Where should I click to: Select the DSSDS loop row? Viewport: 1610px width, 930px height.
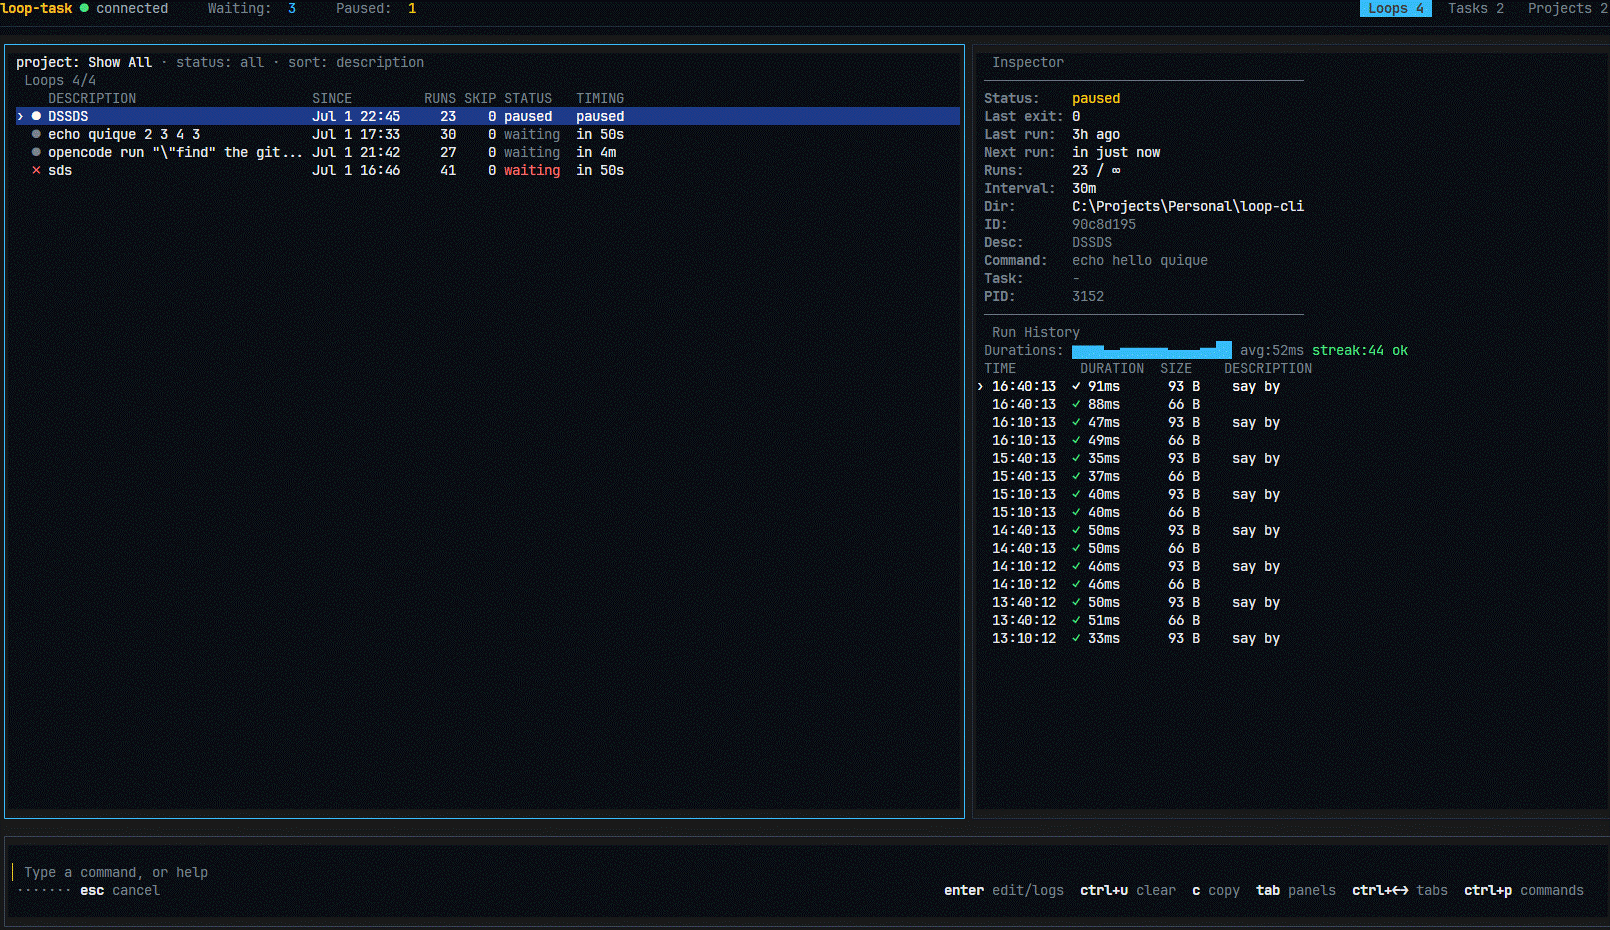[x=488, y=116]
